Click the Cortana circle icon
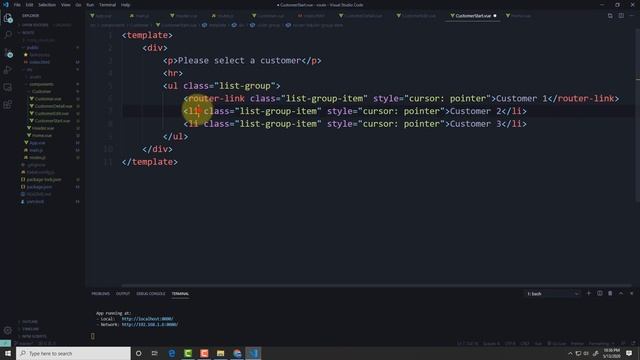The height and width of the screenshot is (360, 640). click(139, 353)
